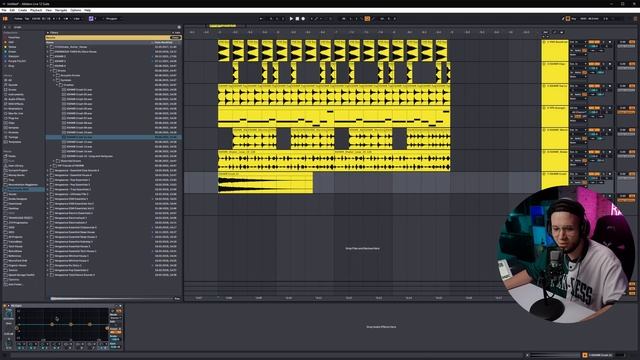Open the Phrygian scale dropdown
Screen dimensions: 640x360
point(113,18)
